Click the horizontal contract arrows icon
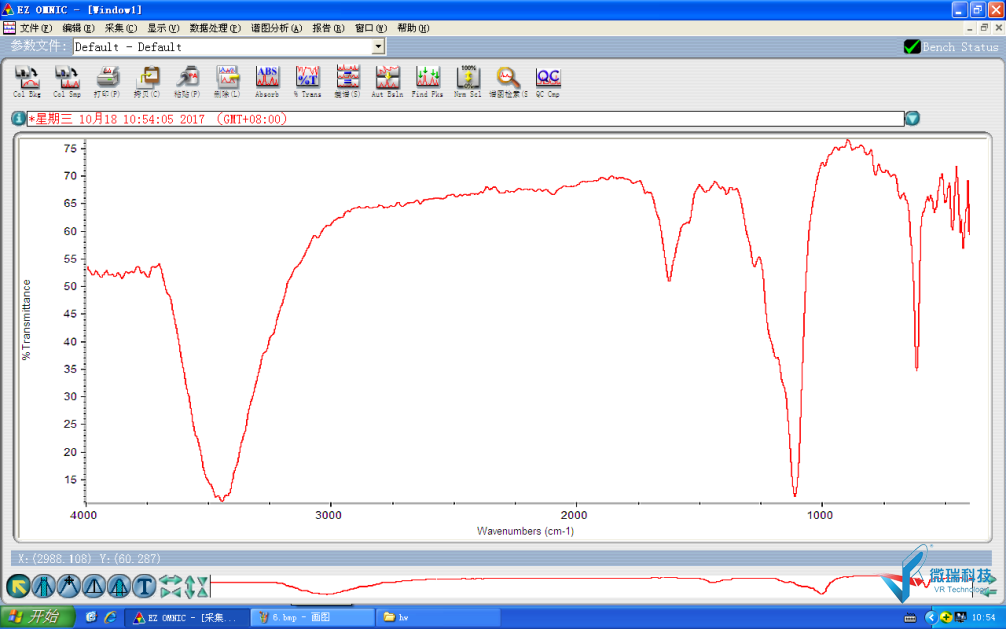This screenshot has height=629, width=1006. [171, 592]
